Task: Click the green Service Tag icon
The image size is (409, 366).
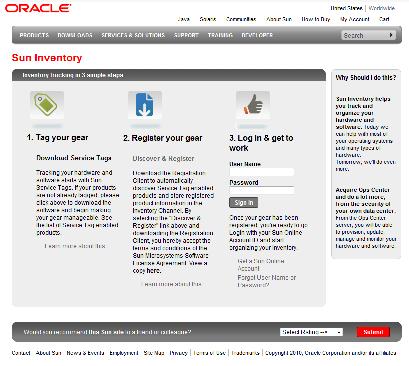Action: point(47,105)
